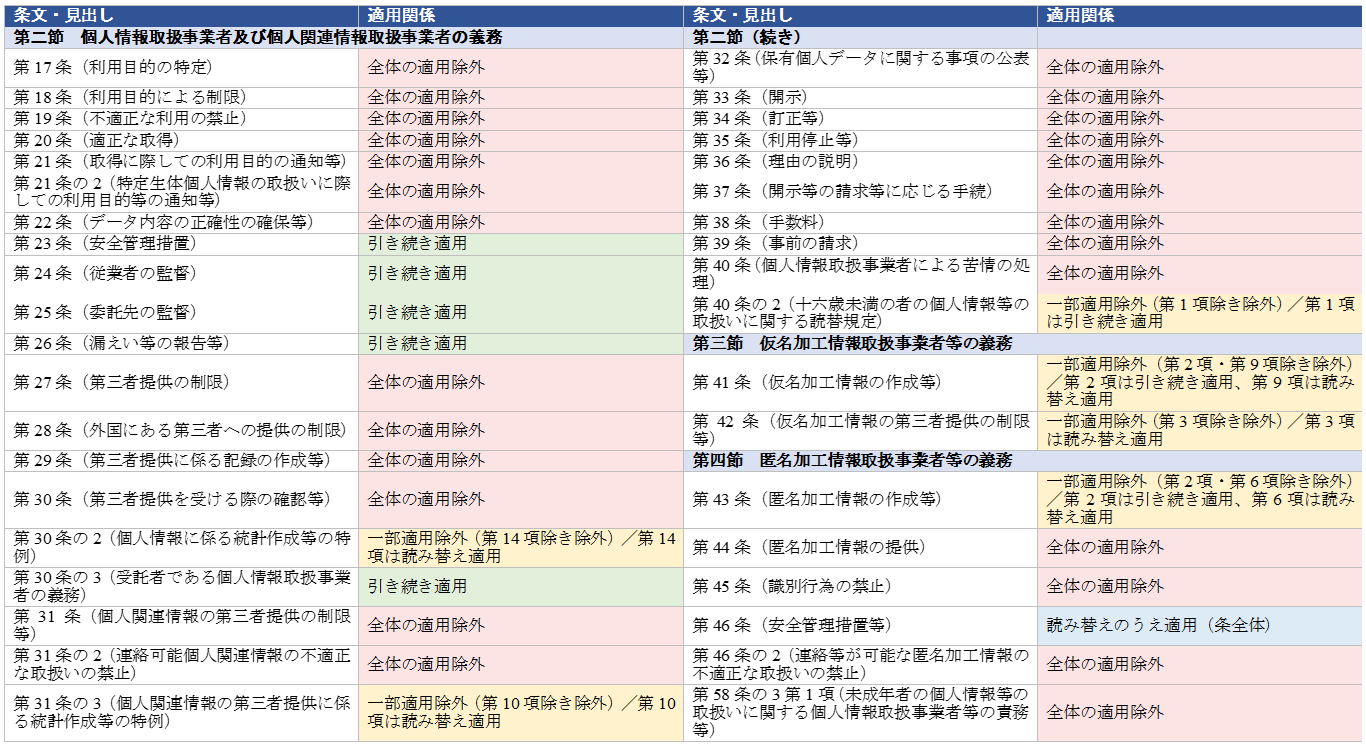Select the 第23条(安全管理措置) cell
This screenshot has width=1366, height=746.
tap(182, 244)
